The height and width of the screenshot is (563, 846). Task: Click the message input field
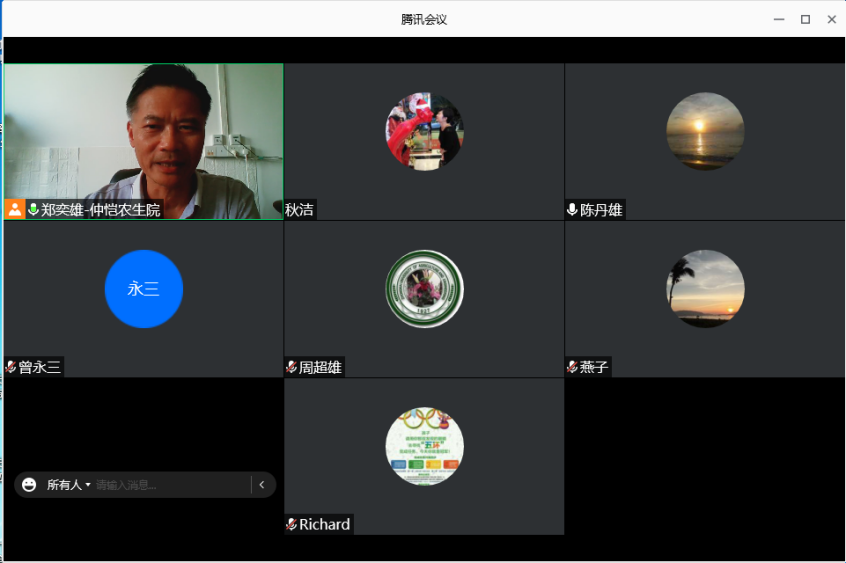point(170,485)
